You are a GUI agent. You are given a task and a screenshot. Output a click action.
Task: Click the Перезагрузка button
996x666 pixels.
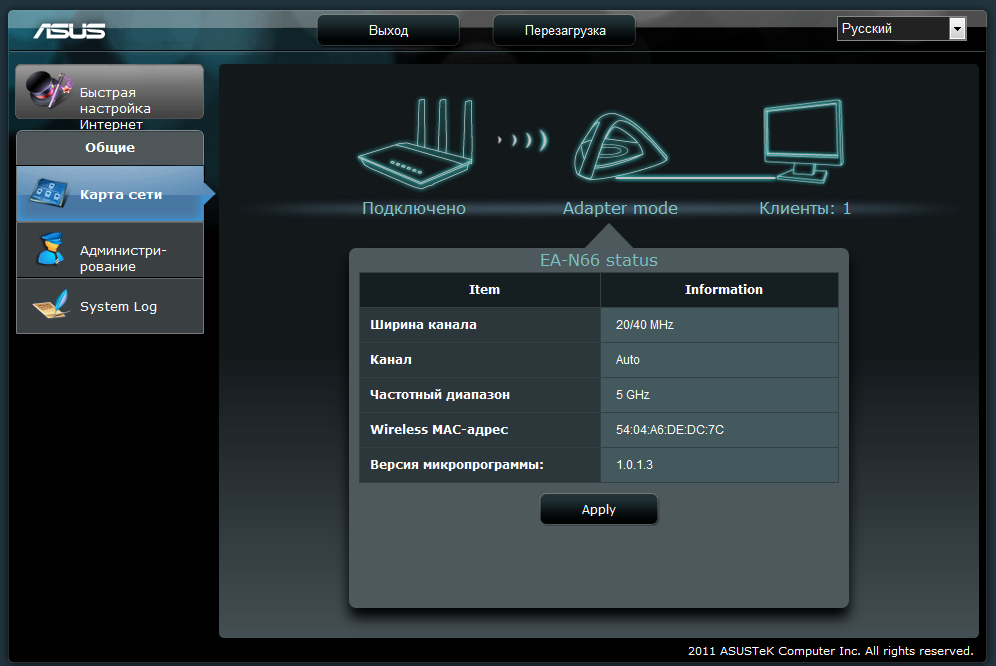click(x=565, y=31)
